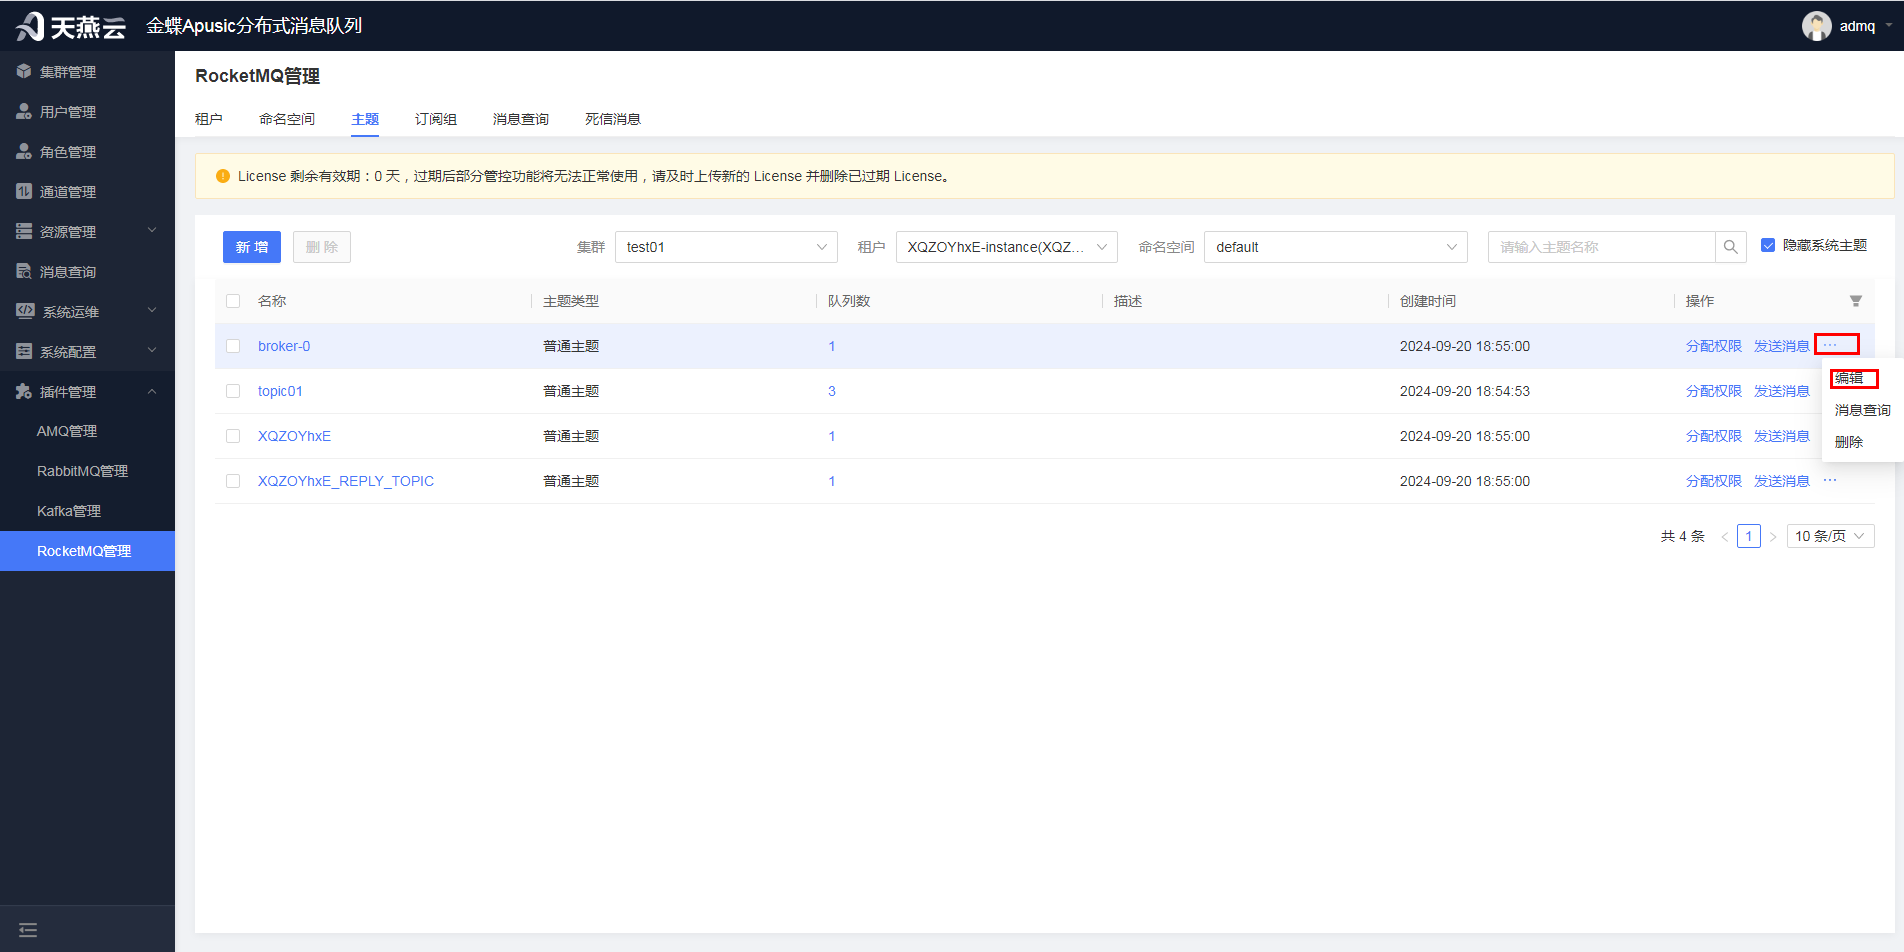Viewport: 1904px width, 952px height.
Task: Click 发送消息 for the broker-0 row
Action: point(1782,346)
